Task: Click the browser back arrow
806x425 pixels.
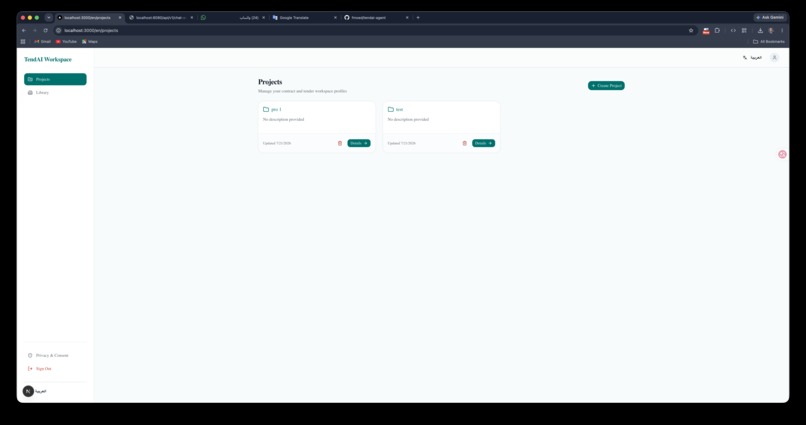Action: (24, 30)
